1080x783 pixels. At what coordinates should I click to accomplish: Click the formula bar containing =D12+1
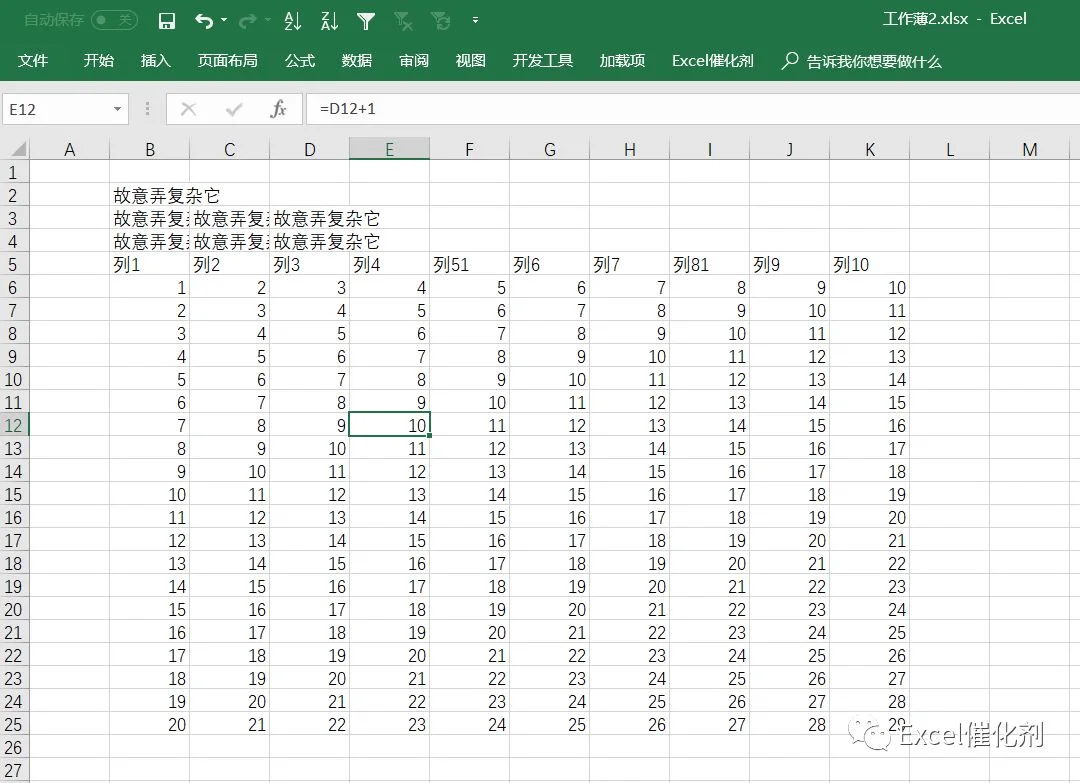[693, 109]
